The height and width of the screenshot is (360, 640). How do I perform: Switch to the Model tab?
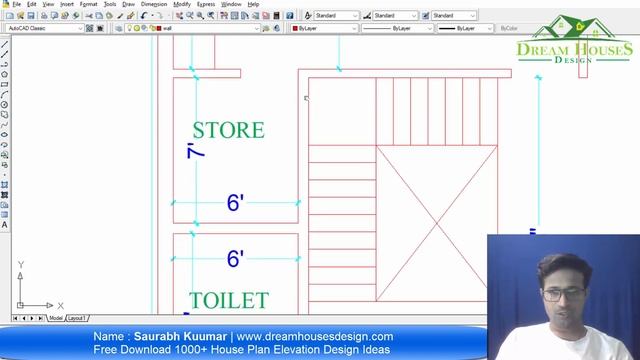pos(56,318)
